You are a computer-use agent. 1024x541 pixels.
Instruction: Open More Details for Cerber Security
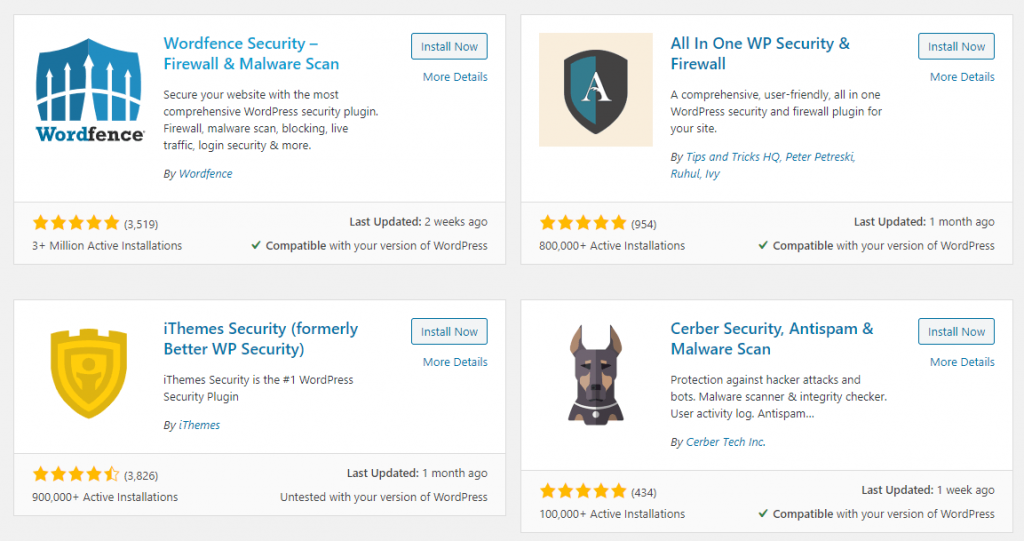(x=962, y=362)
